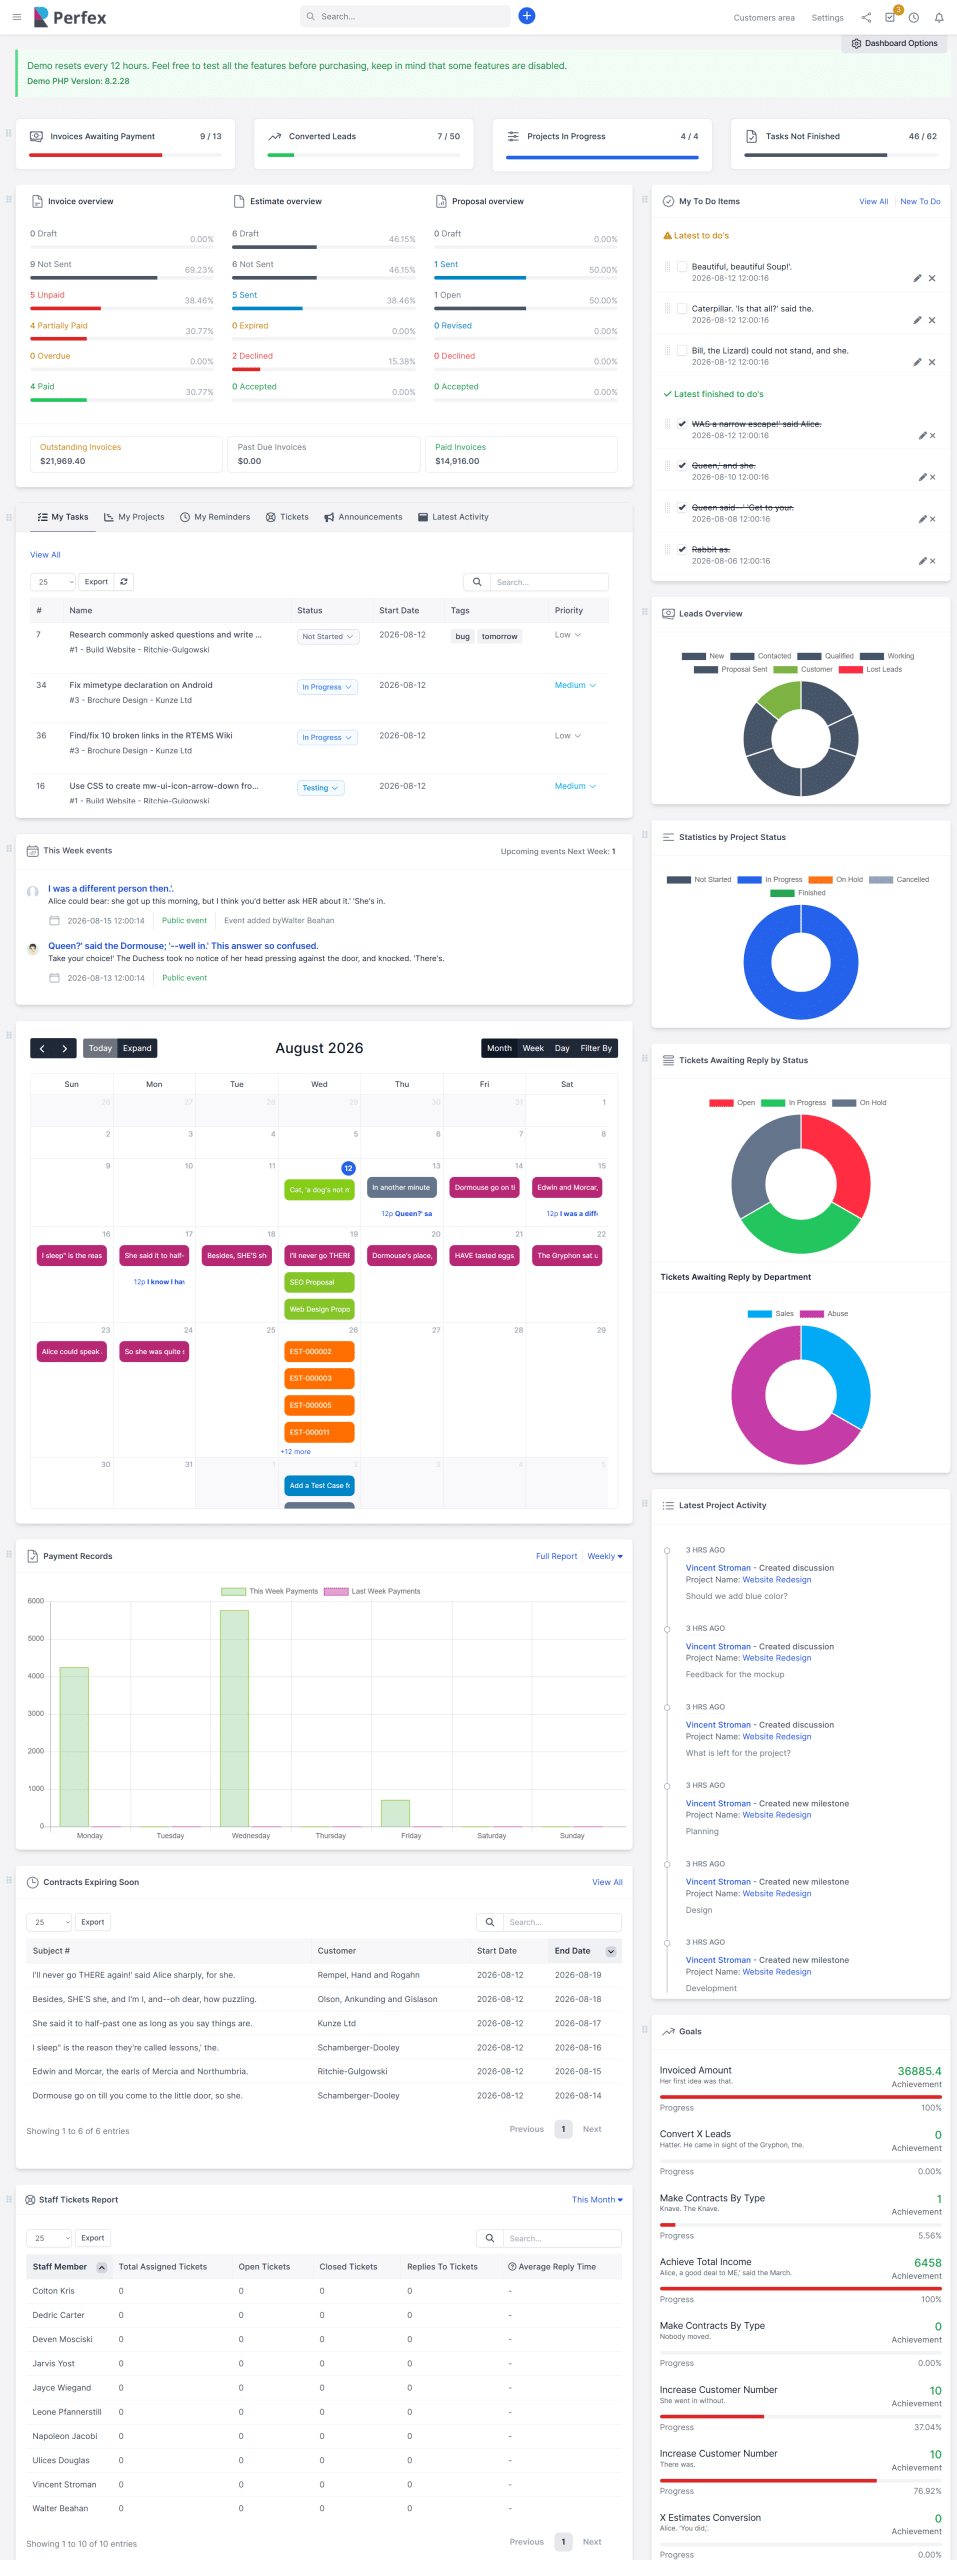Open the share icon in top bar
Viewport: 957px width, 2560px height.
[866, 17]
